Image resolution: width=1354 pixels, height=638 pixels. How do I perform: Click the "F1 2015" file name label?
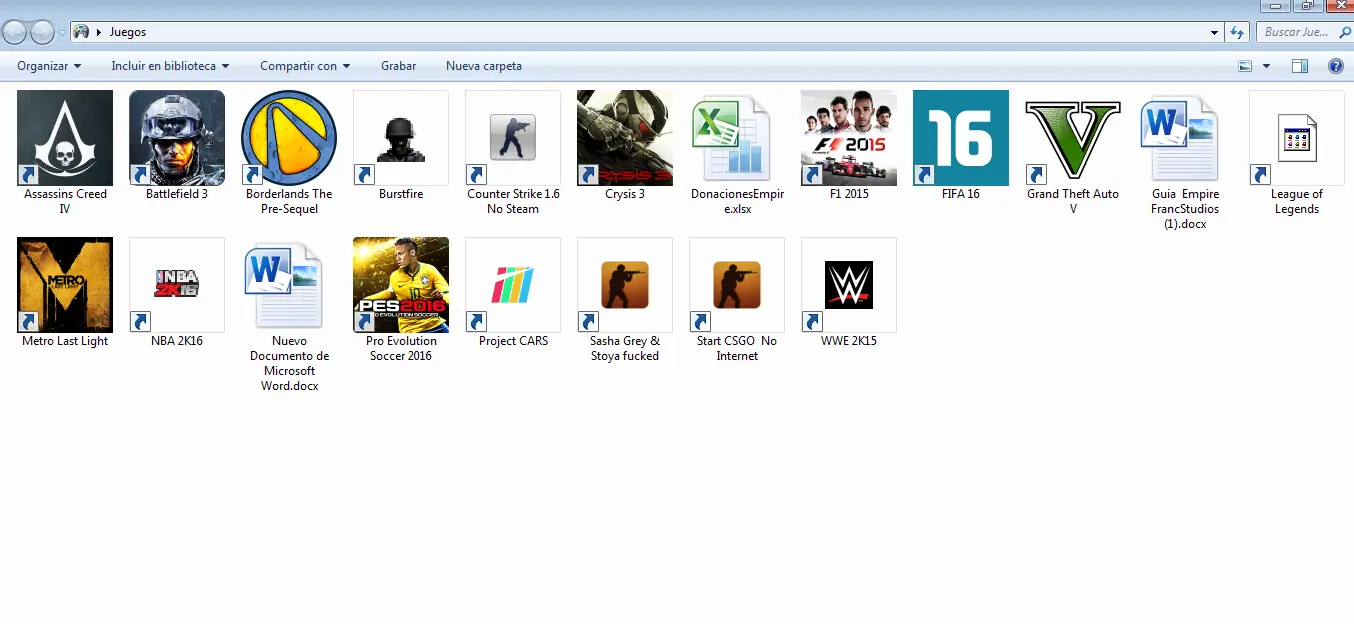pos(849,194)
